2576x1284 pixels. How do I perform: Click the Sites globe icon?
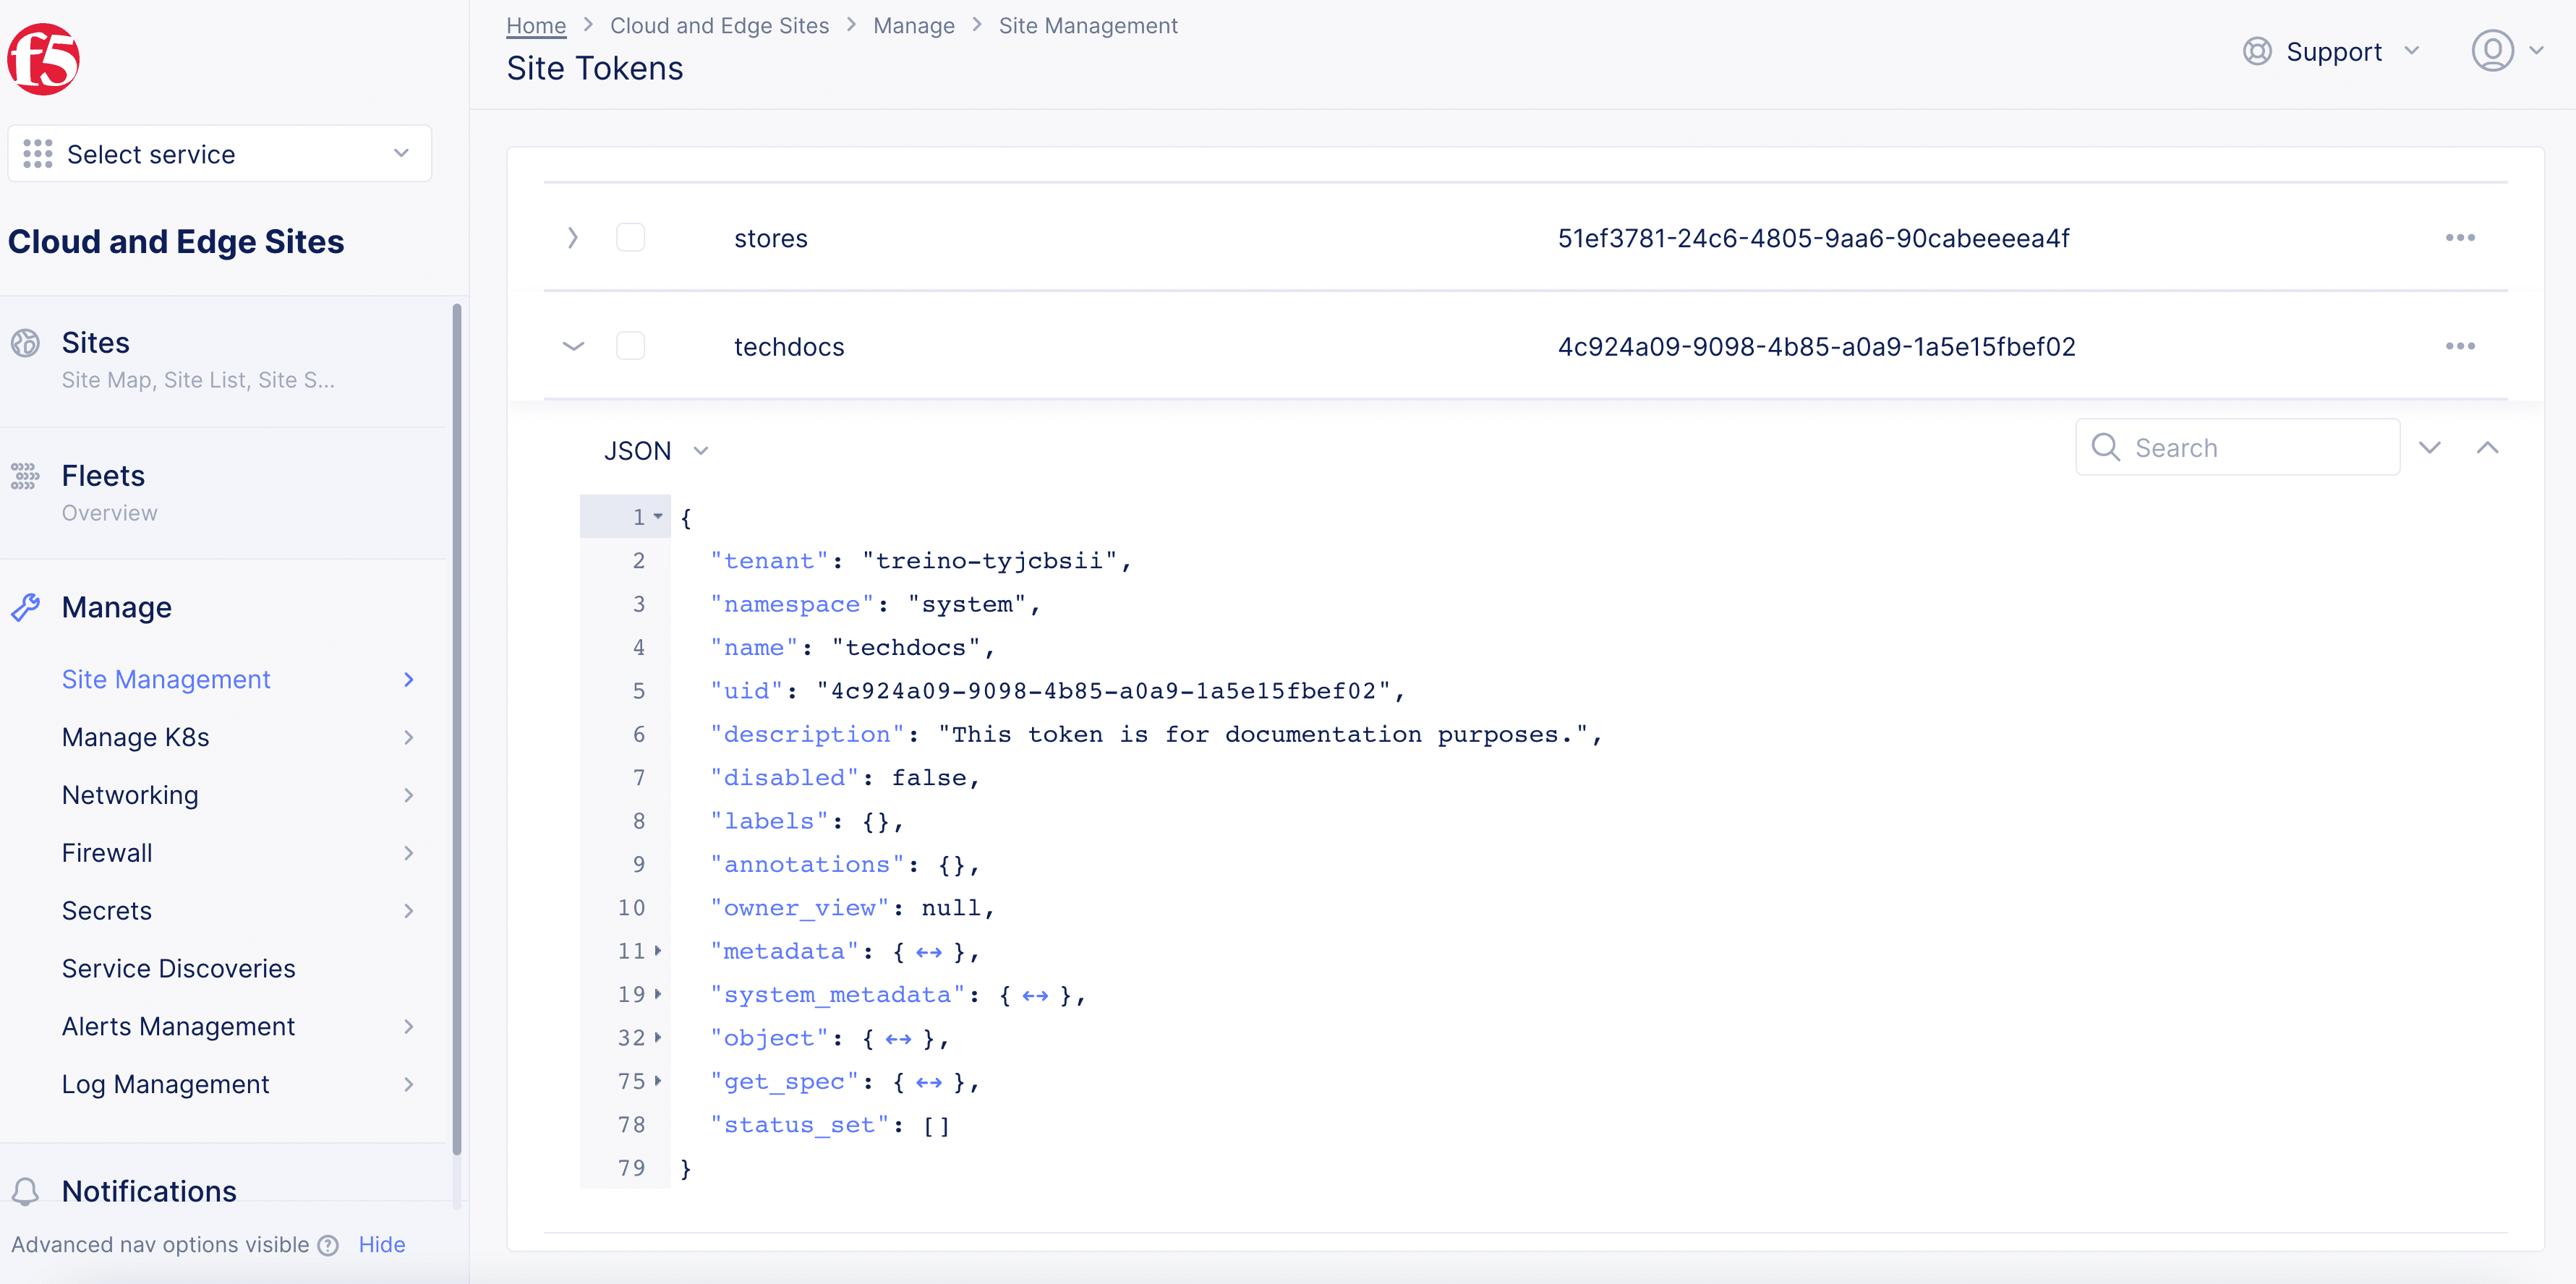coord(26,343)
